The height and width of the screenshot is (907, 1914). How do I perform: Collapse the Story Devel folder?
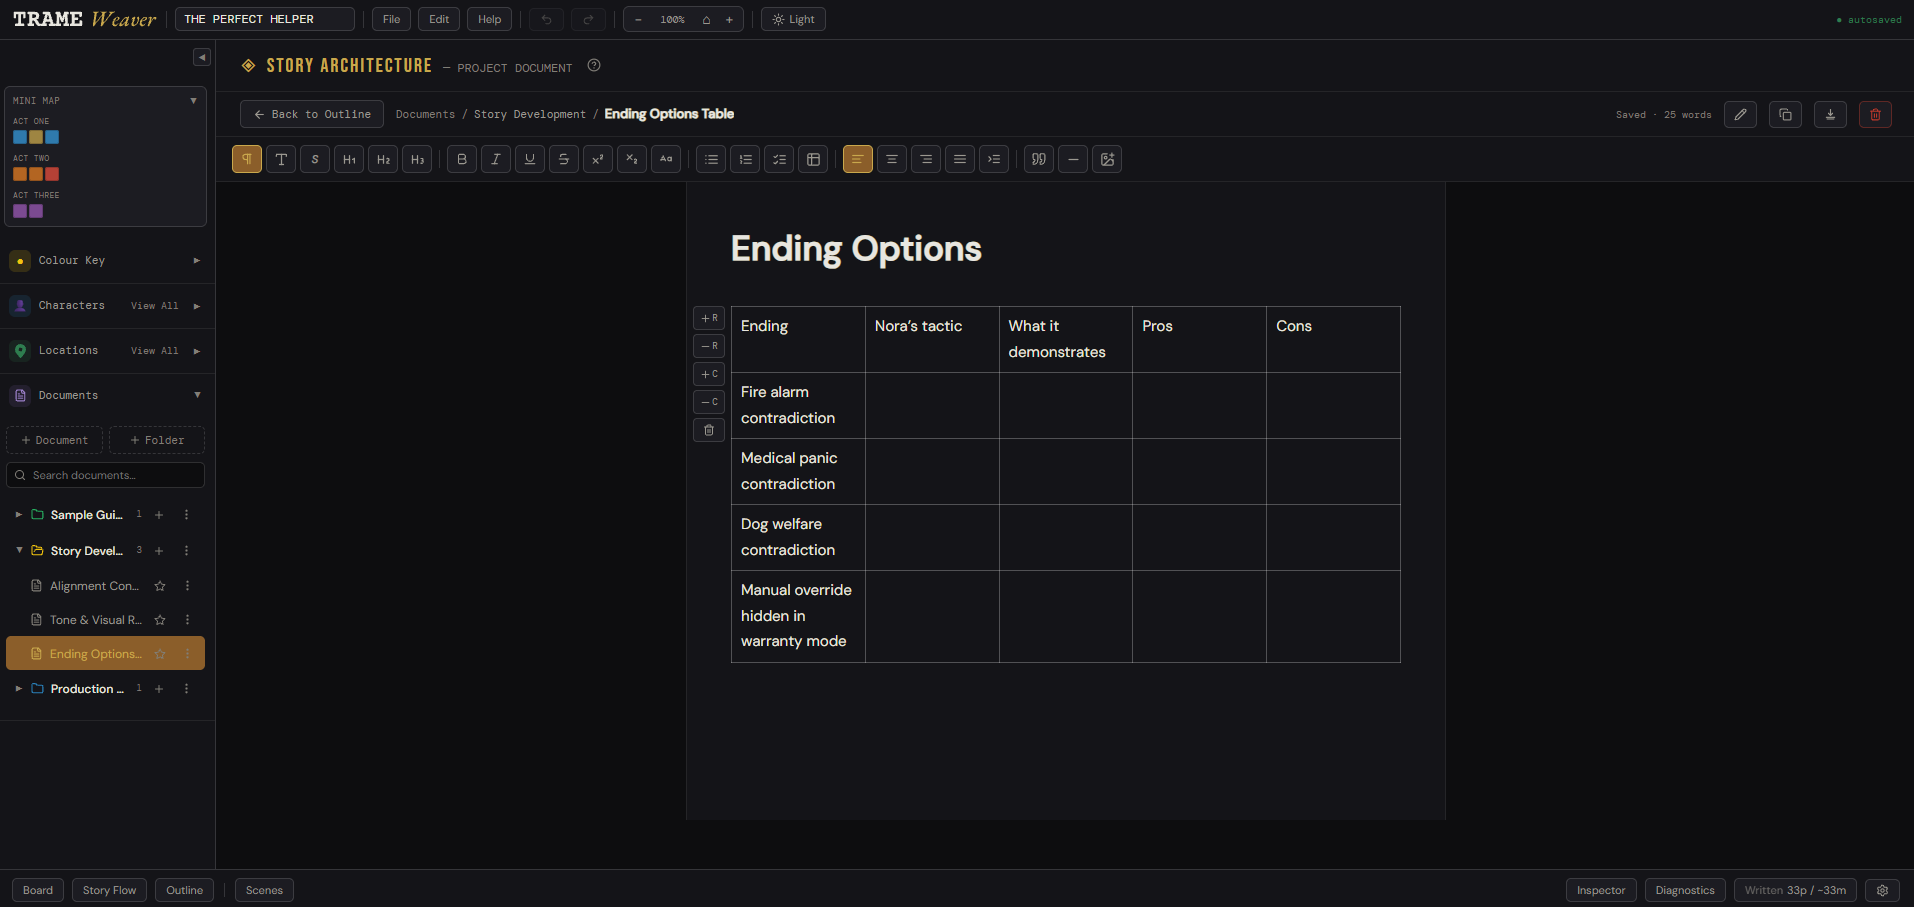pyautogui.click(x=18, y=550)
